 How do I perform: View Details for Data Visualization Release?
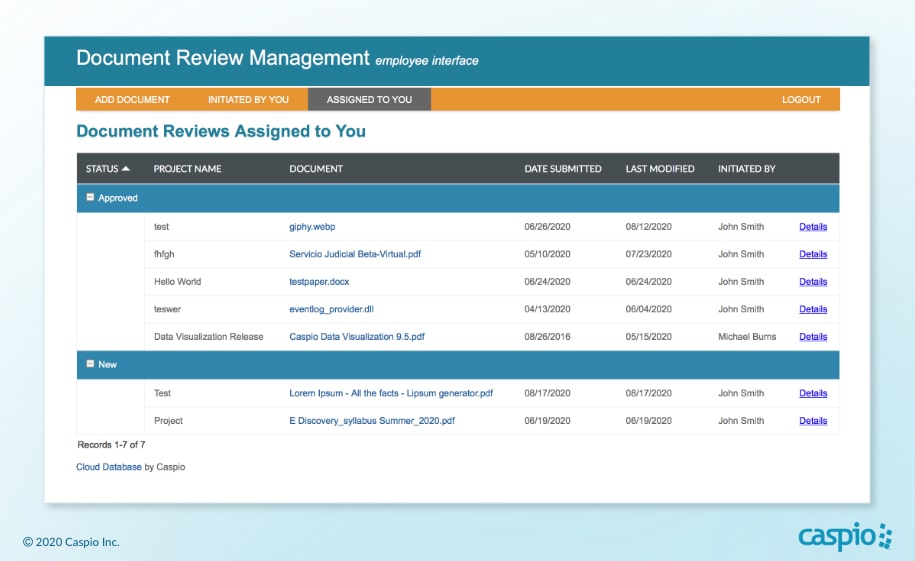813,337
